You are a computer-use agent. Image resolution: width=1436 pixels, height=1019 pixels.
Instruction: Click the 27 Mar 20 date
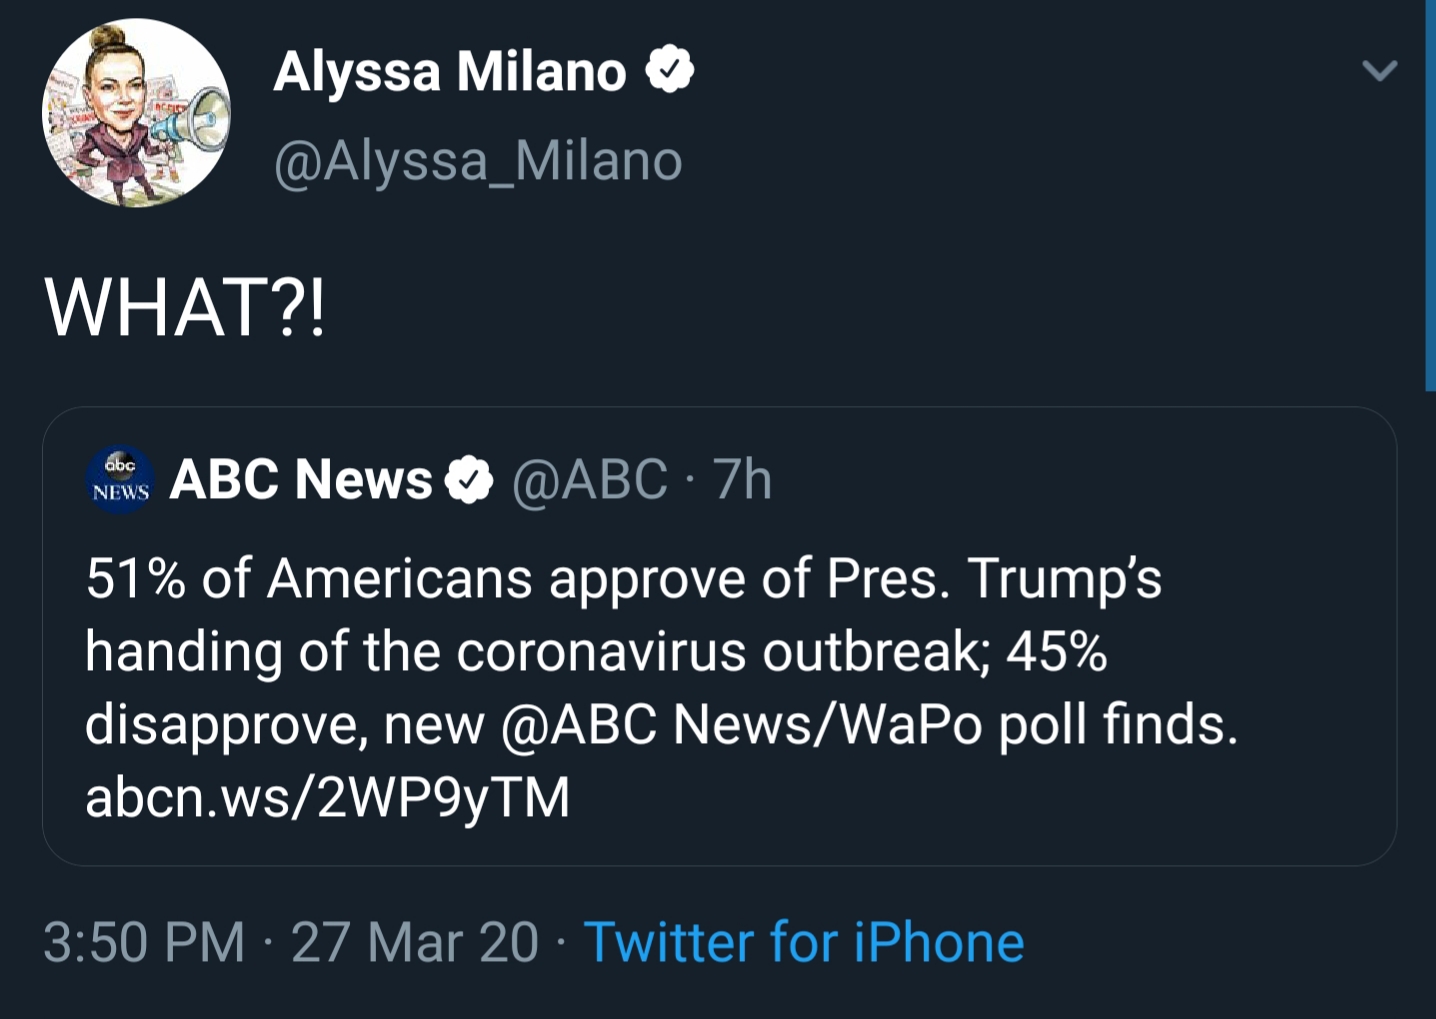[x=415, y=943]
